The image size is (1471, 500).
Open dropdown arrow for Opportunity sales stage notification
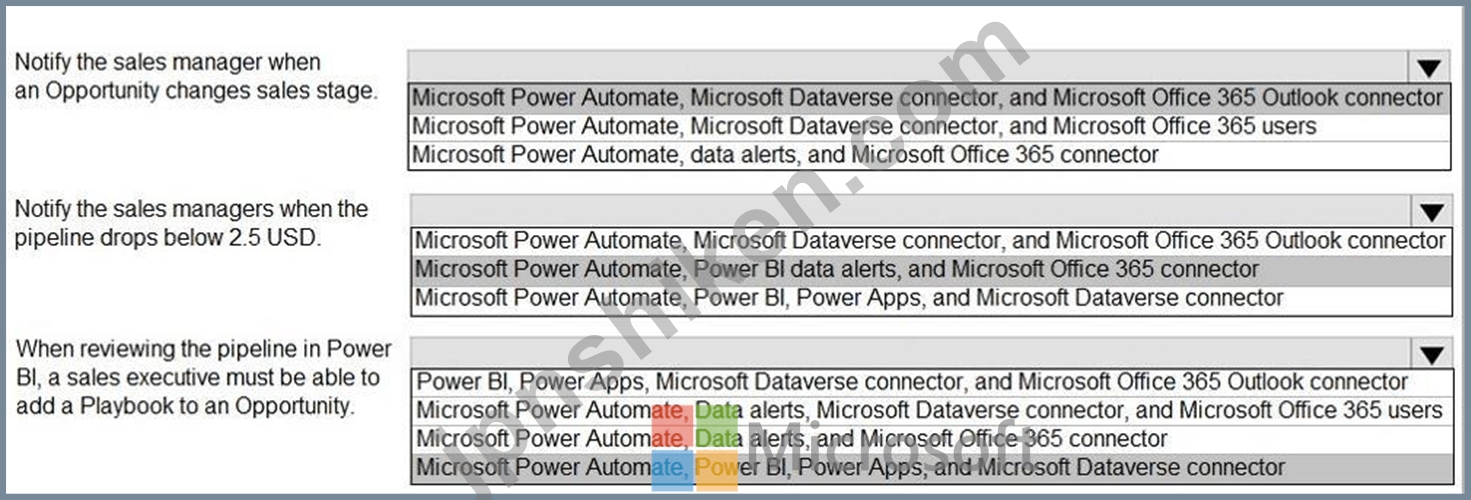pyautogui.click(x=1429, y=68)
